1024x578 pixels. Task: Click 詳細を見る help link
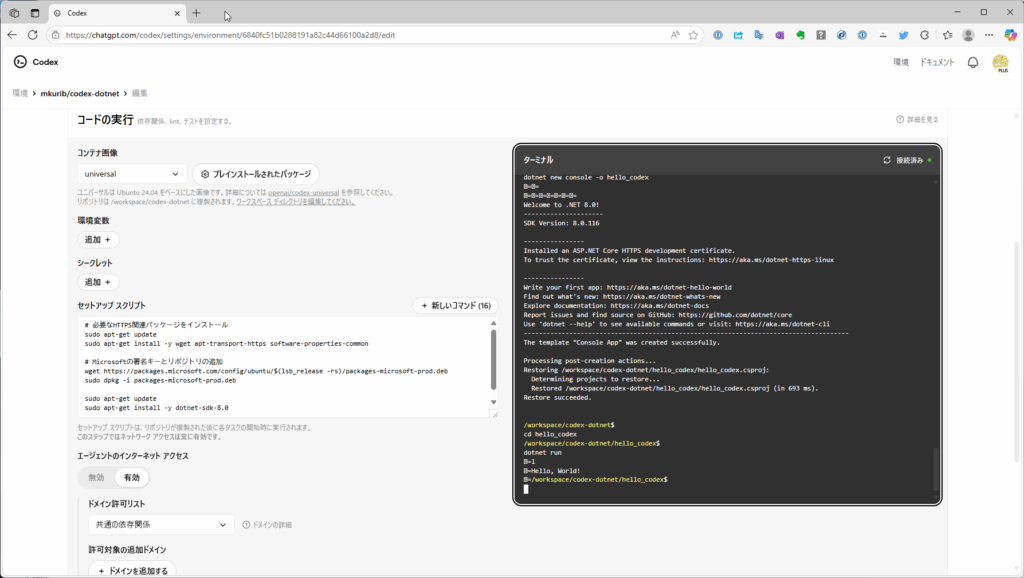coord(918,120)
